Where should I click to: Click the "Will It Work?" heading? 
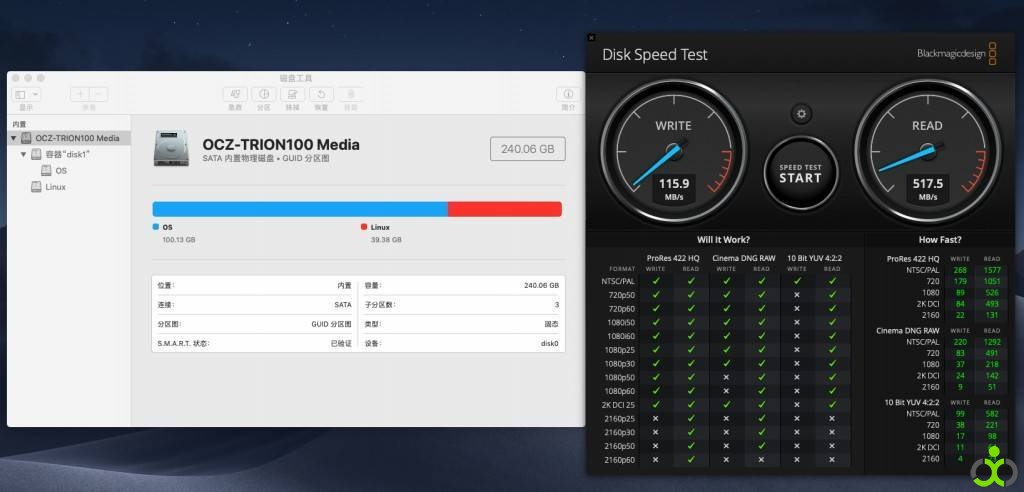coord(723,240)
